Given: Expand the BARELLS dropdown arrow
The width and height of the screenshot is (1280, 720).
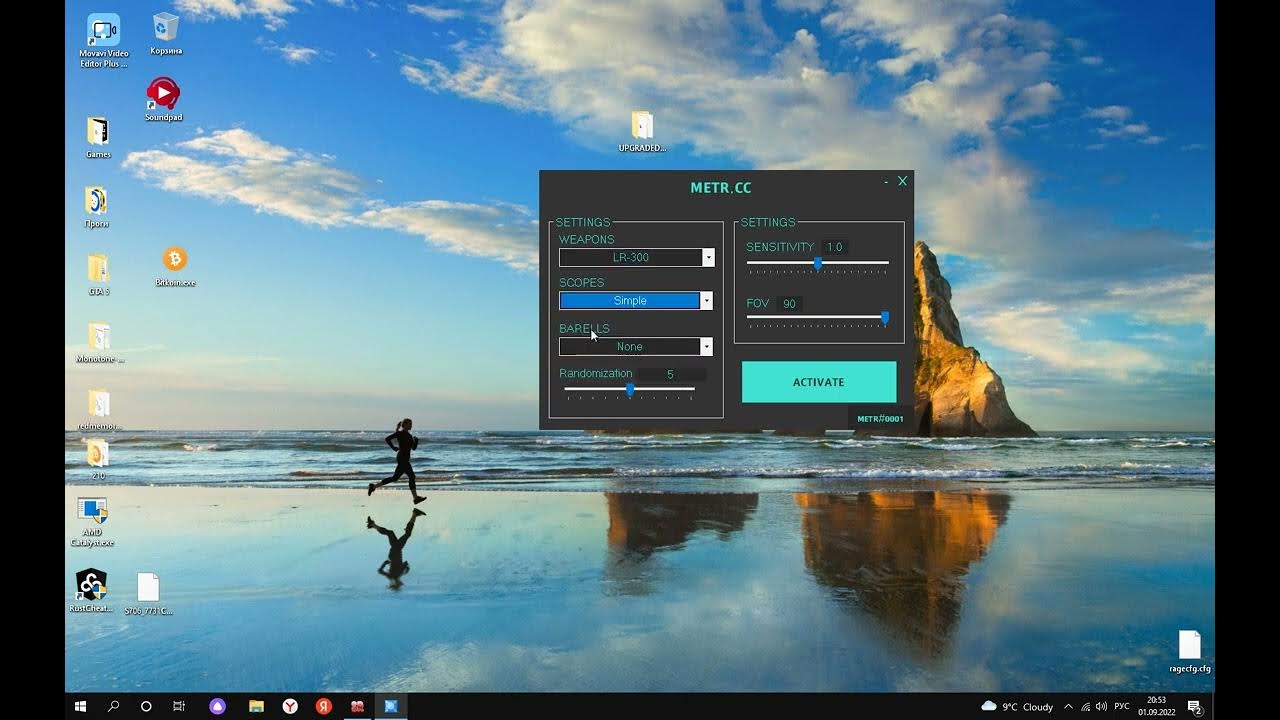Looking at the screenshot, I should 706,347.
